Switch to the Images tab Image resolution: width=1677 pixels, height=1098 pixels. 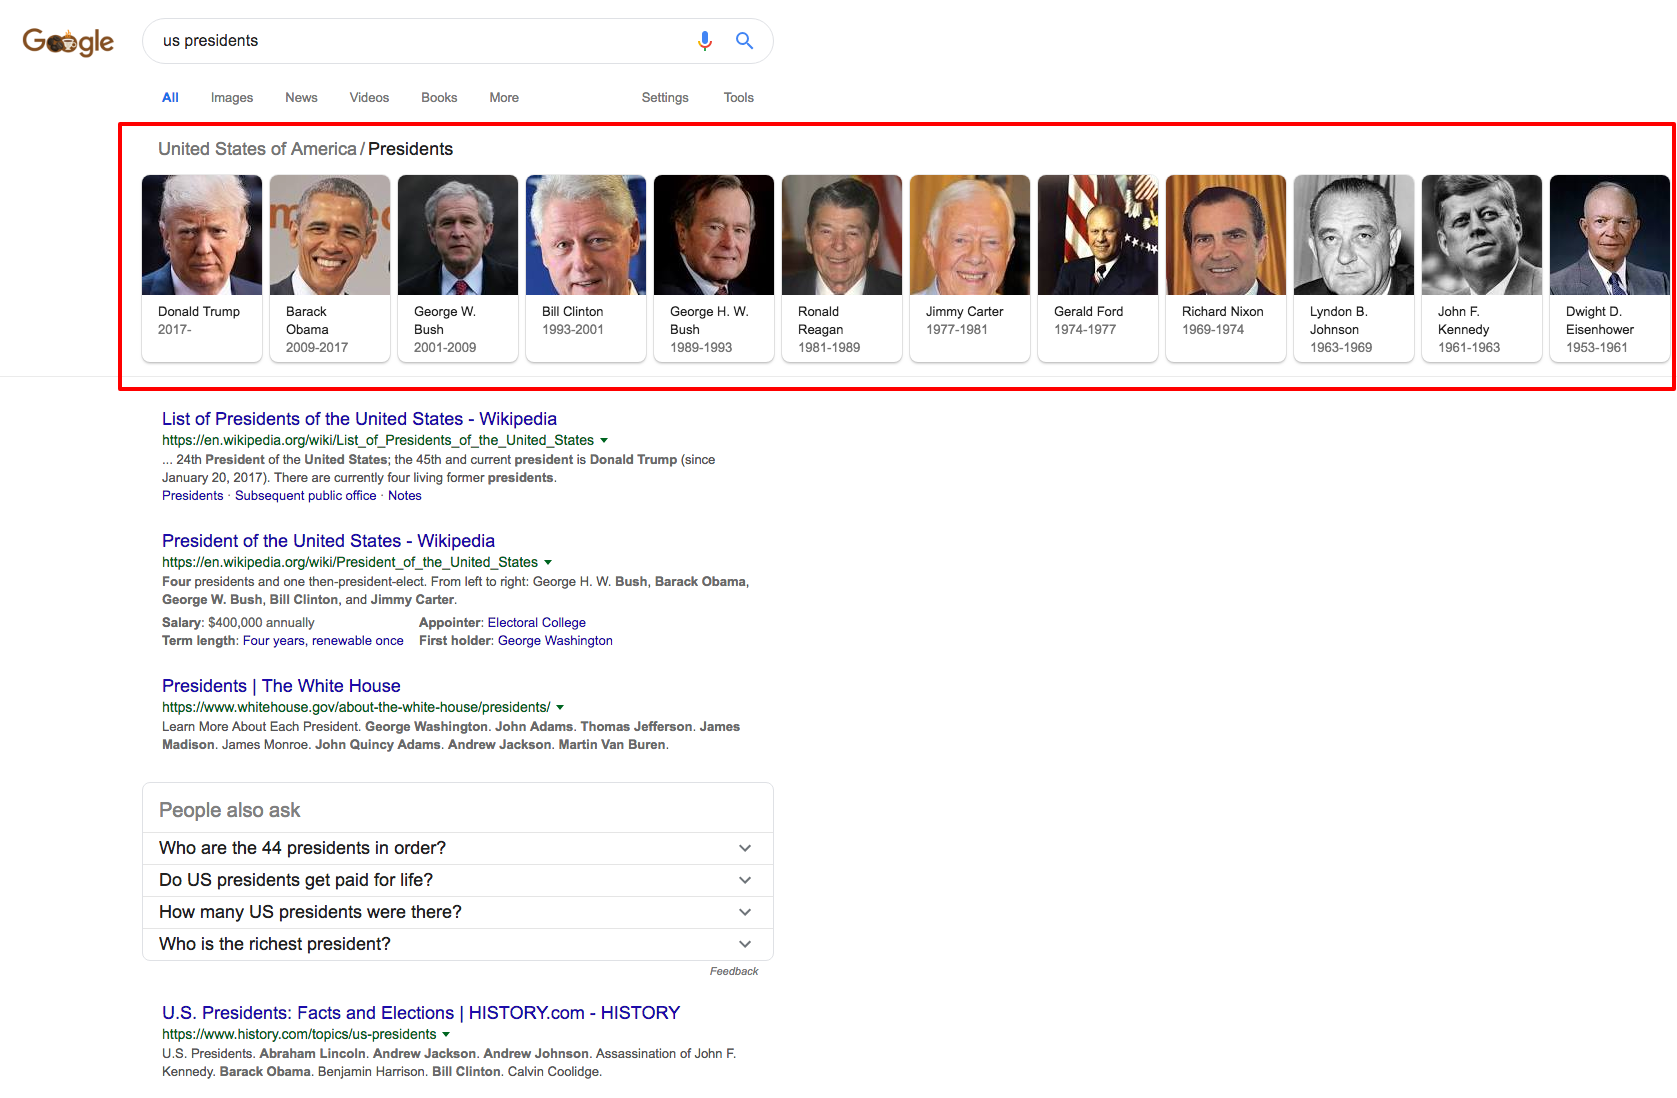[x=232, y=98]
